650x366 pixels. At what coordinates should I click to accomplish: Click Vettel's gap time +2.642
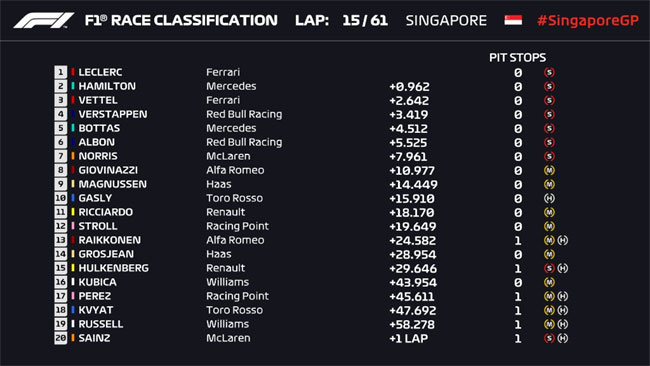[409, 101]
